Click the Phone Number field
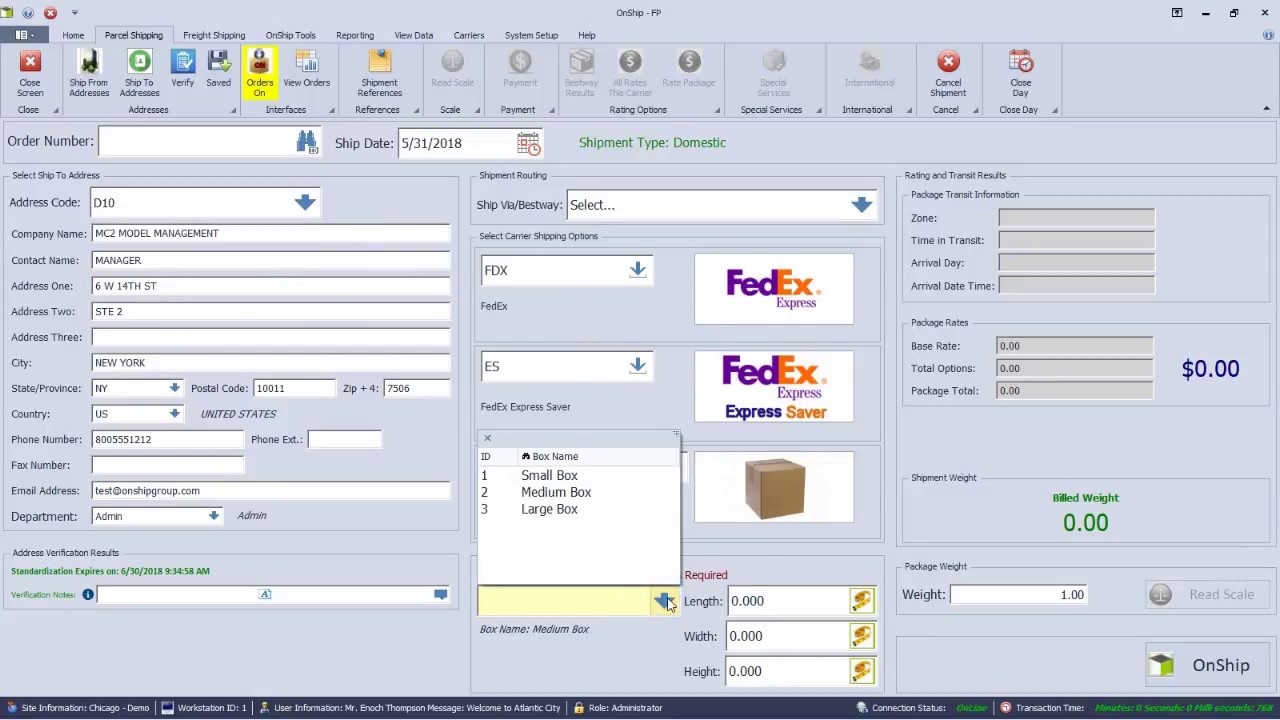Viewport: 1280px width, 720px height. coord(167,439)
